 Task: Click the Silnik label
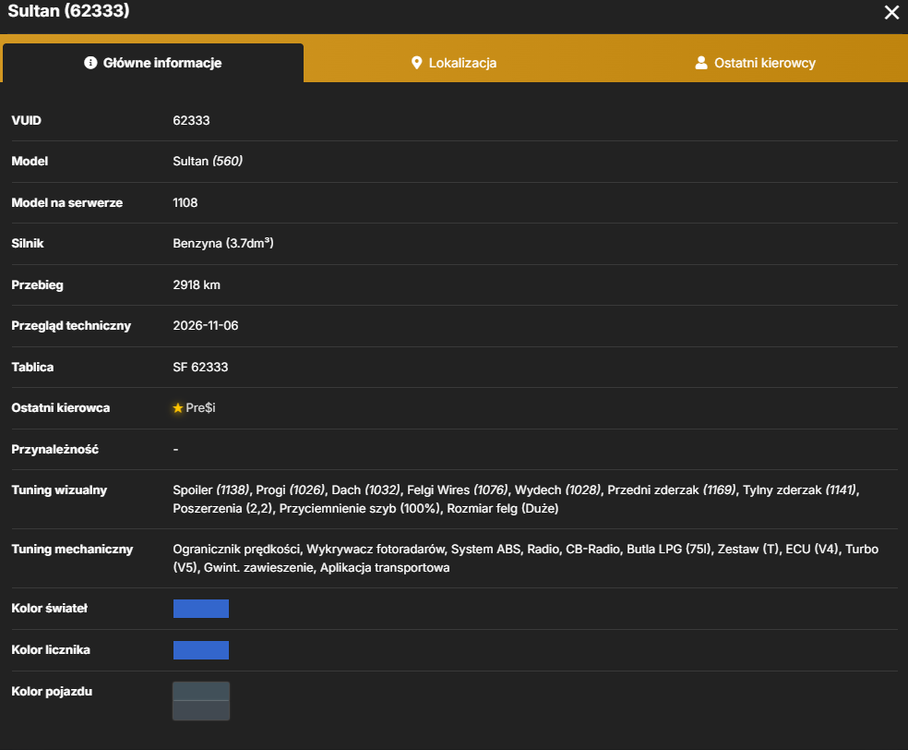click(x=28, y=243)
